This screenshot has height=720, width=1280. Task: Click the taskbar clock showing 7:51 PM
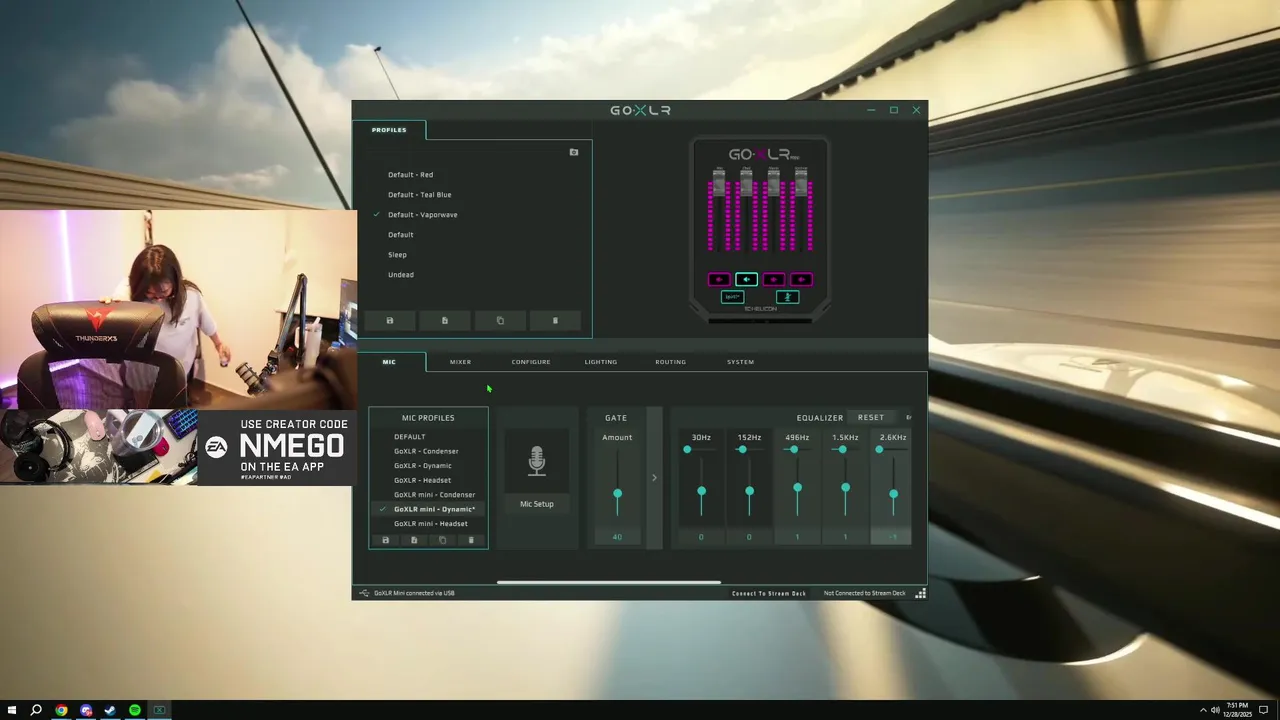(x=1237, y=710)
